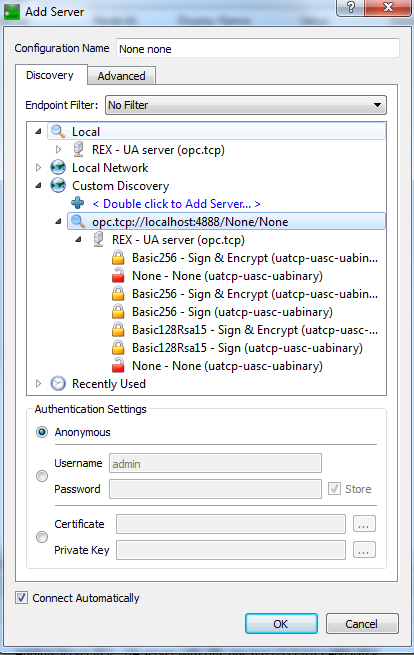The image size is (414, 655).
Task: Click the yellow padlock of Basic256 - Sign endpoint
Action: coord(118,312)
